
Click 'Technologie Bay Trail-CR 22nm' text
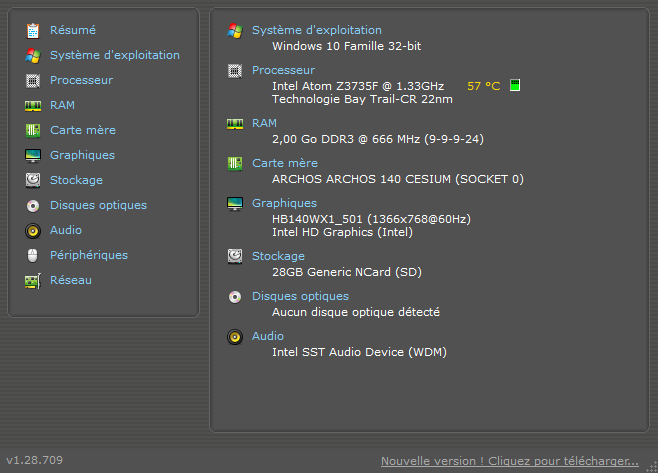click(x=362, y=99)
